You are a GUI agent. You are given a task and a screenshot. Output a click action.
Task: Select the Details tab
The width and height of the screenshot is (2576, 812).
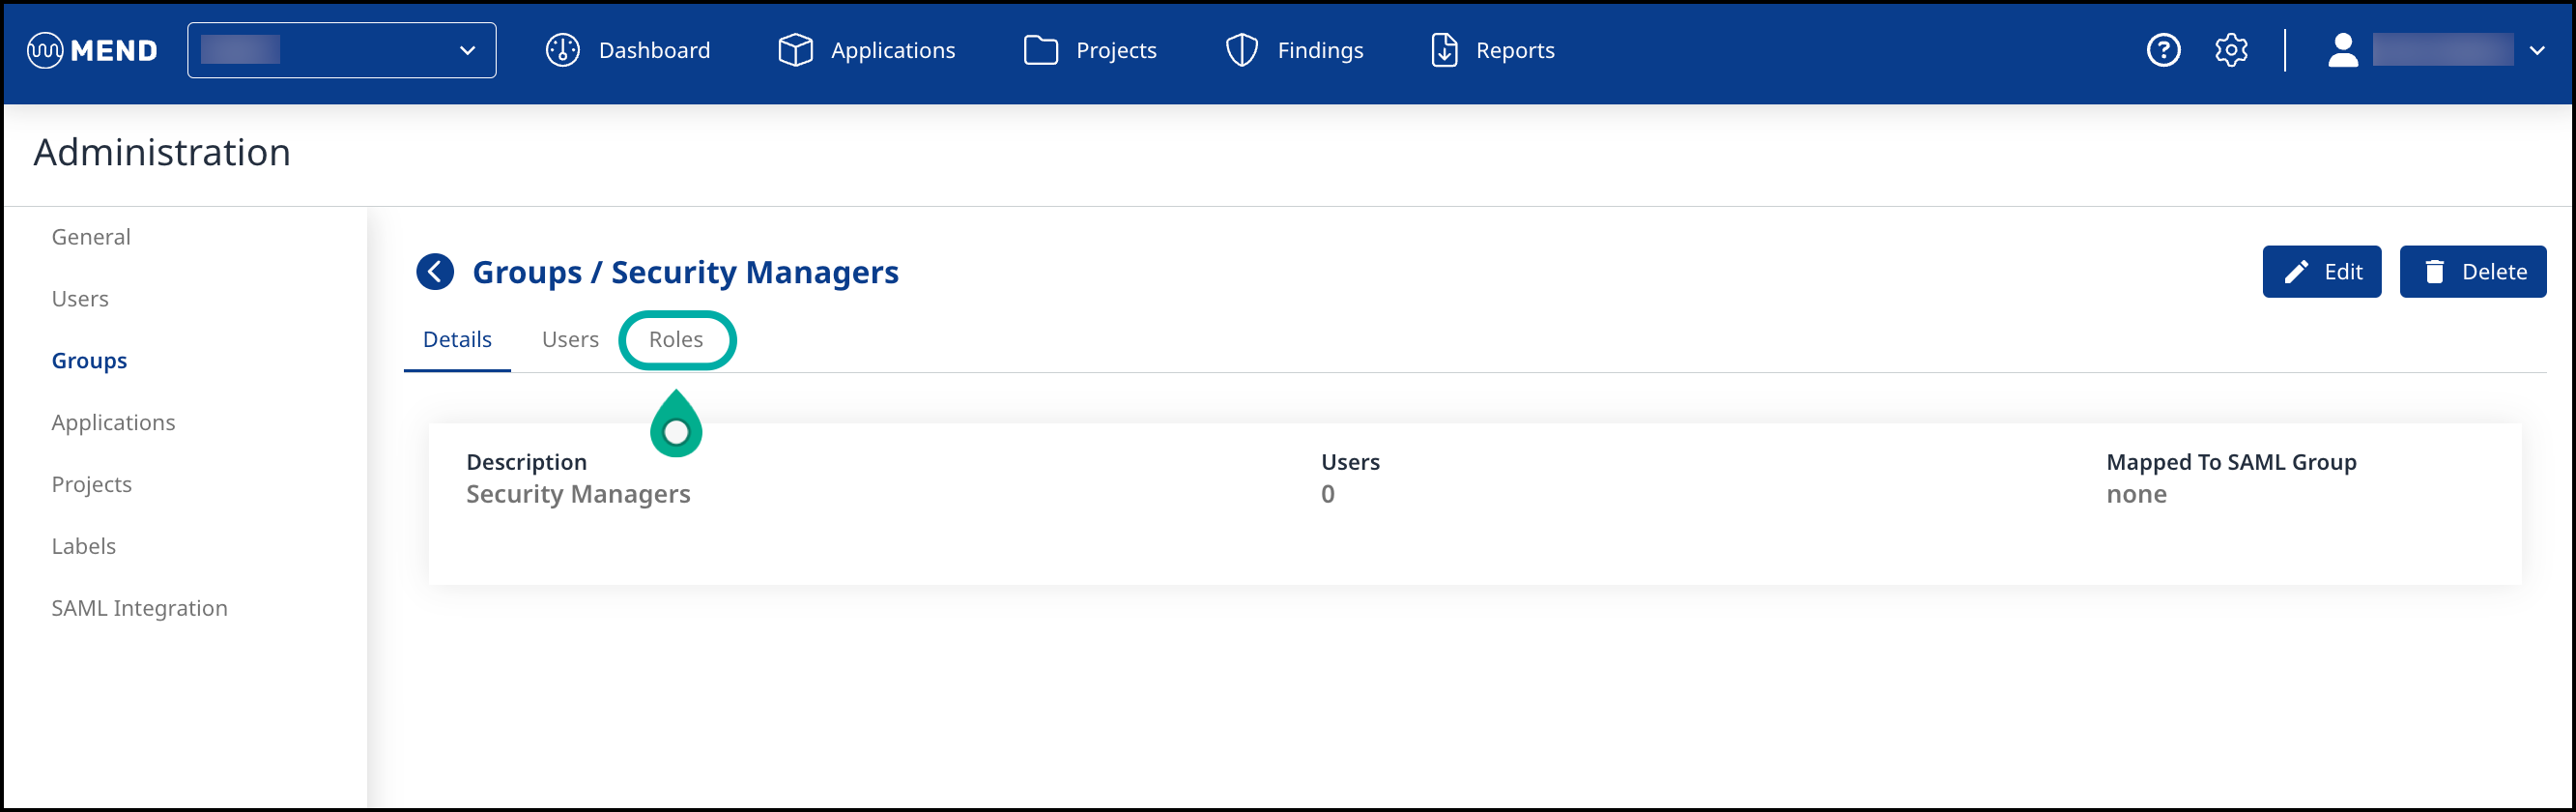coord(457,340)
